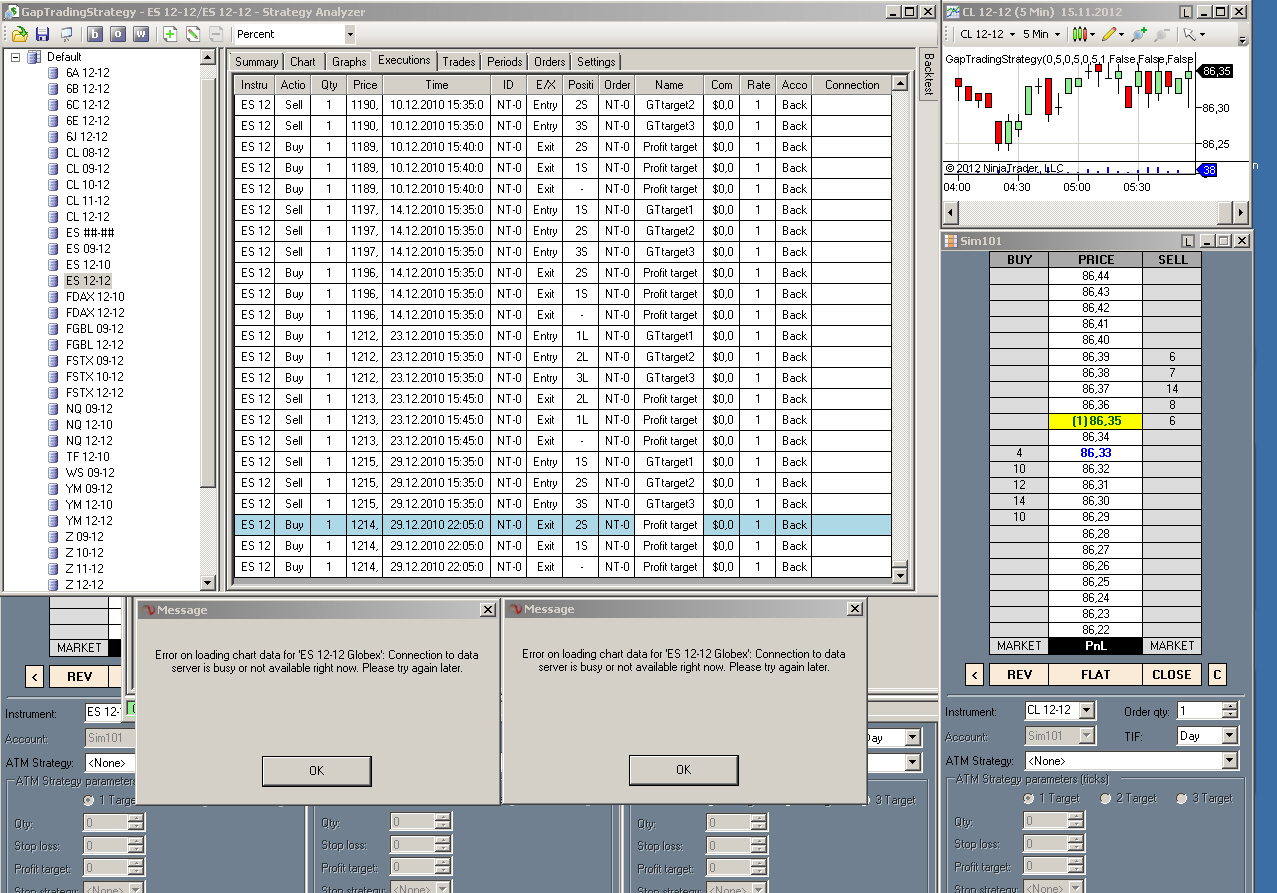Switch to the Summary tab

click(x=257, y=62)
